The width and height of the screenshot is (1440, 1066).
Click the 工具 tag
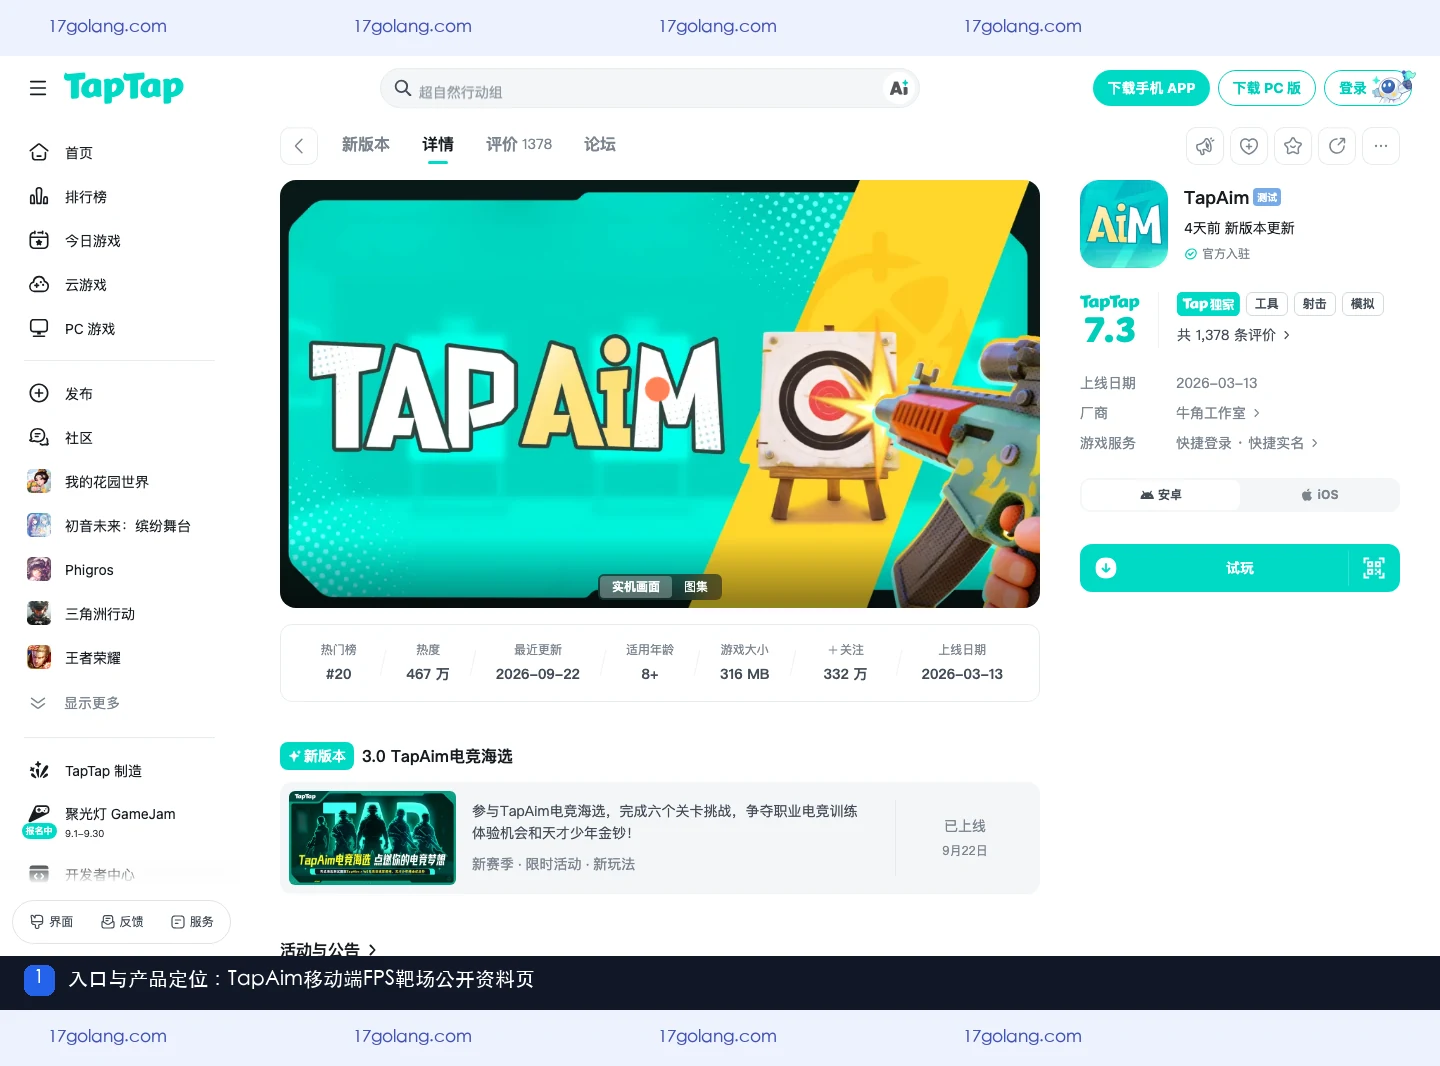click(x=1267, y=304)
